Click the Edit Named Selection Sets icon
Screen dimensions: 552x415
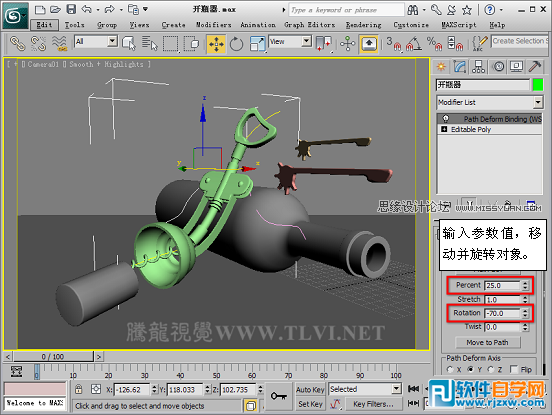479,44
